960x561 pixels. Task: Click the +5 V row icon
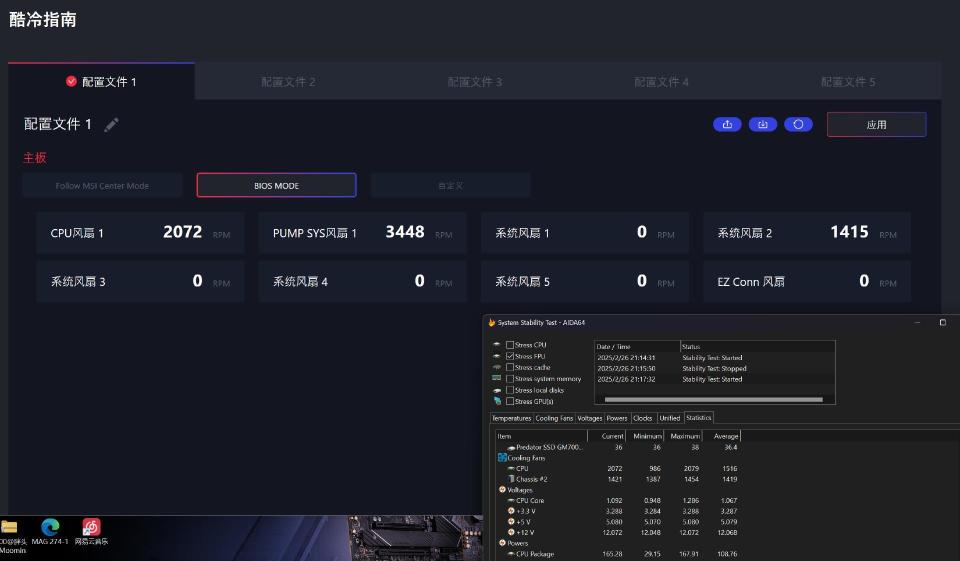pyautogui.click(x=511, y=522)
